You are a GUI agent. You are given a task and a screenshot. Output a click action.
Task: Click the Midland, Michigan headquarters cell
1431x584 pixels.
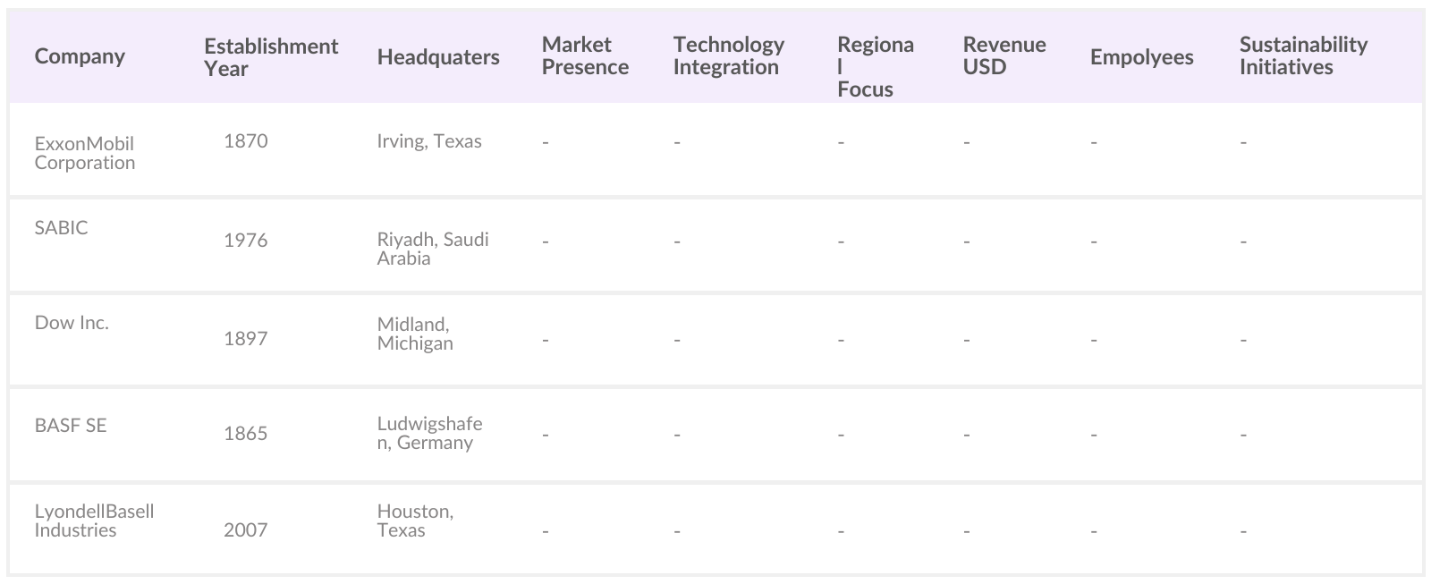point(415,334)
